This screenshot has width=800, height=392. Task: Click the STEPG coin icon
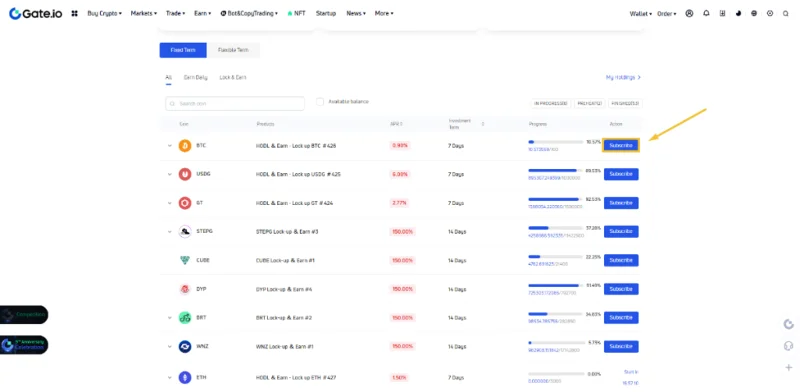[185, 231]
